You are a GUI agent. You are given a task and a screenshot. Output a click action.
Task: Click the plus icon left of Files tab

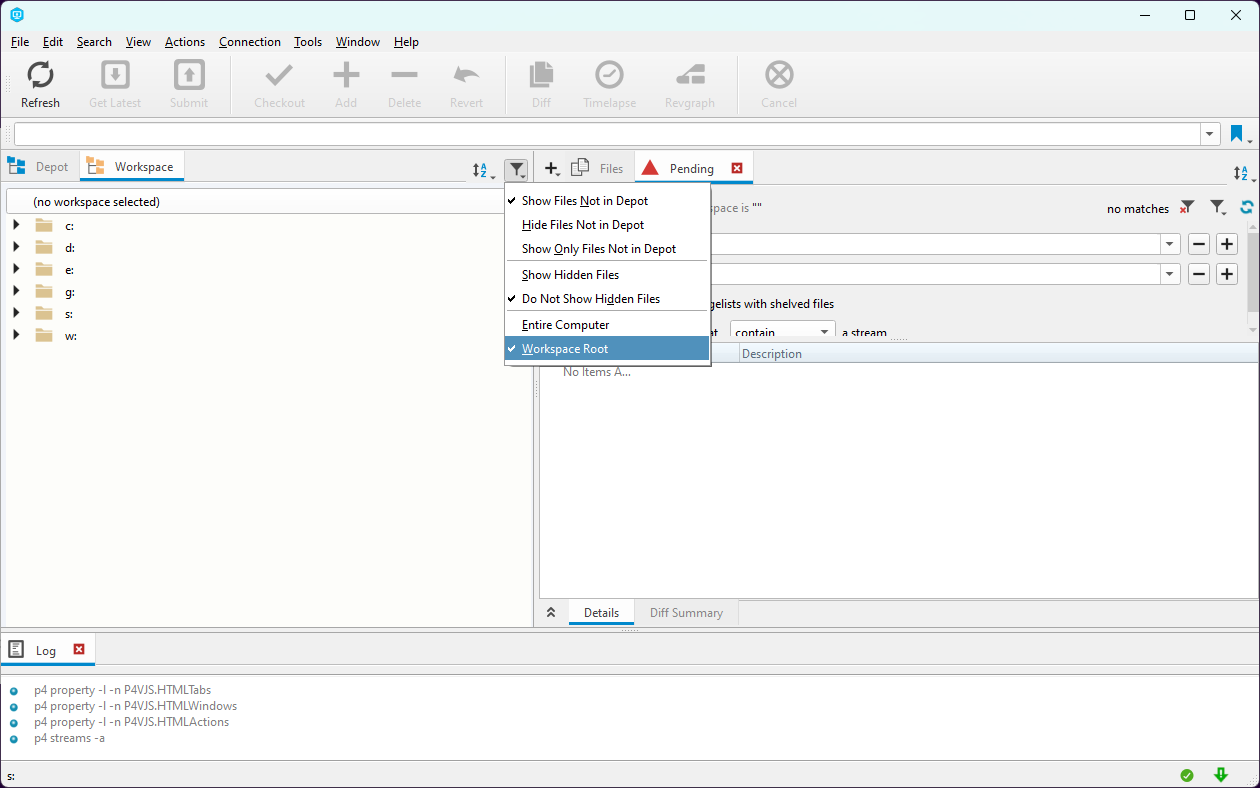(552, 169)
